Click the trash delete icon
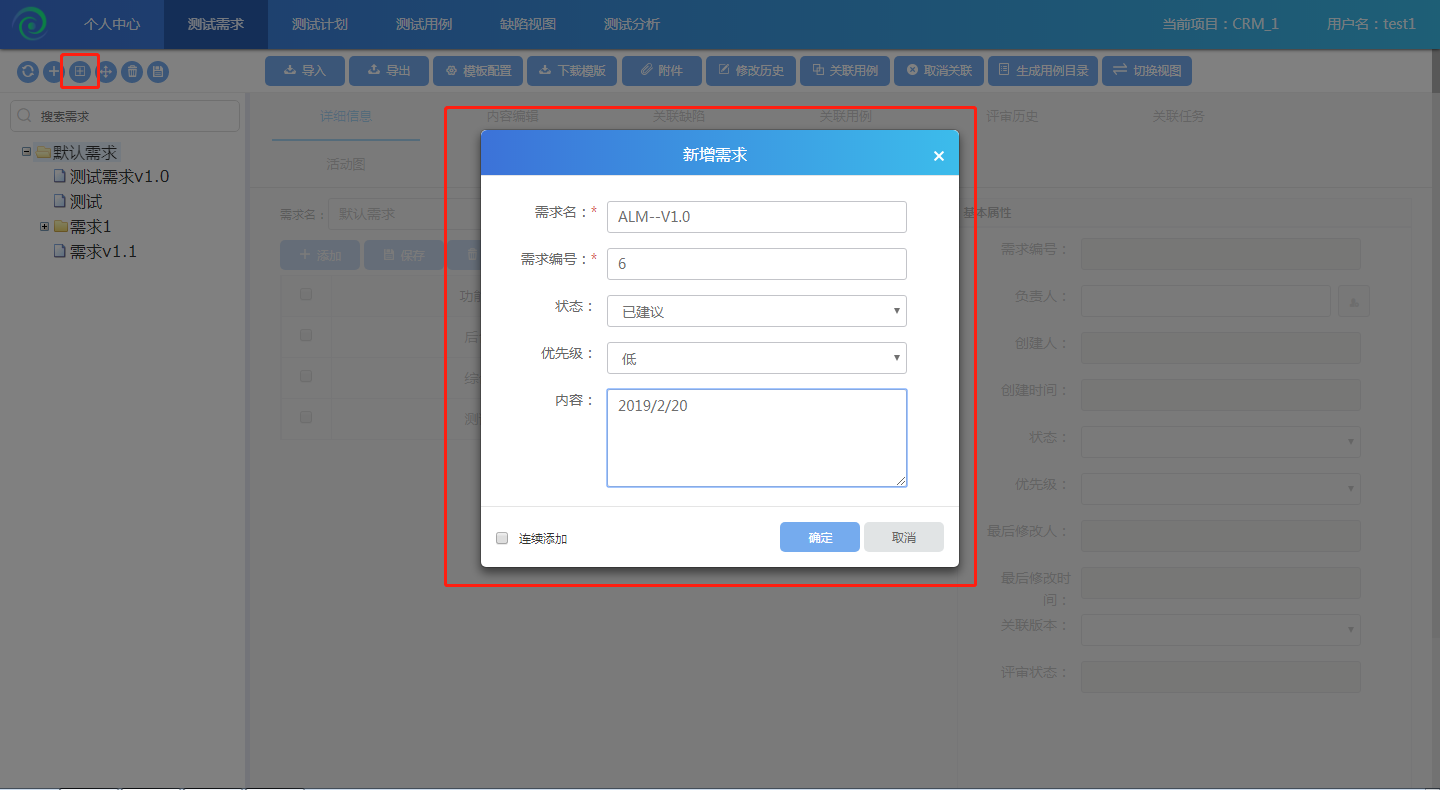 pyautogui.click(x=132, y=72)
